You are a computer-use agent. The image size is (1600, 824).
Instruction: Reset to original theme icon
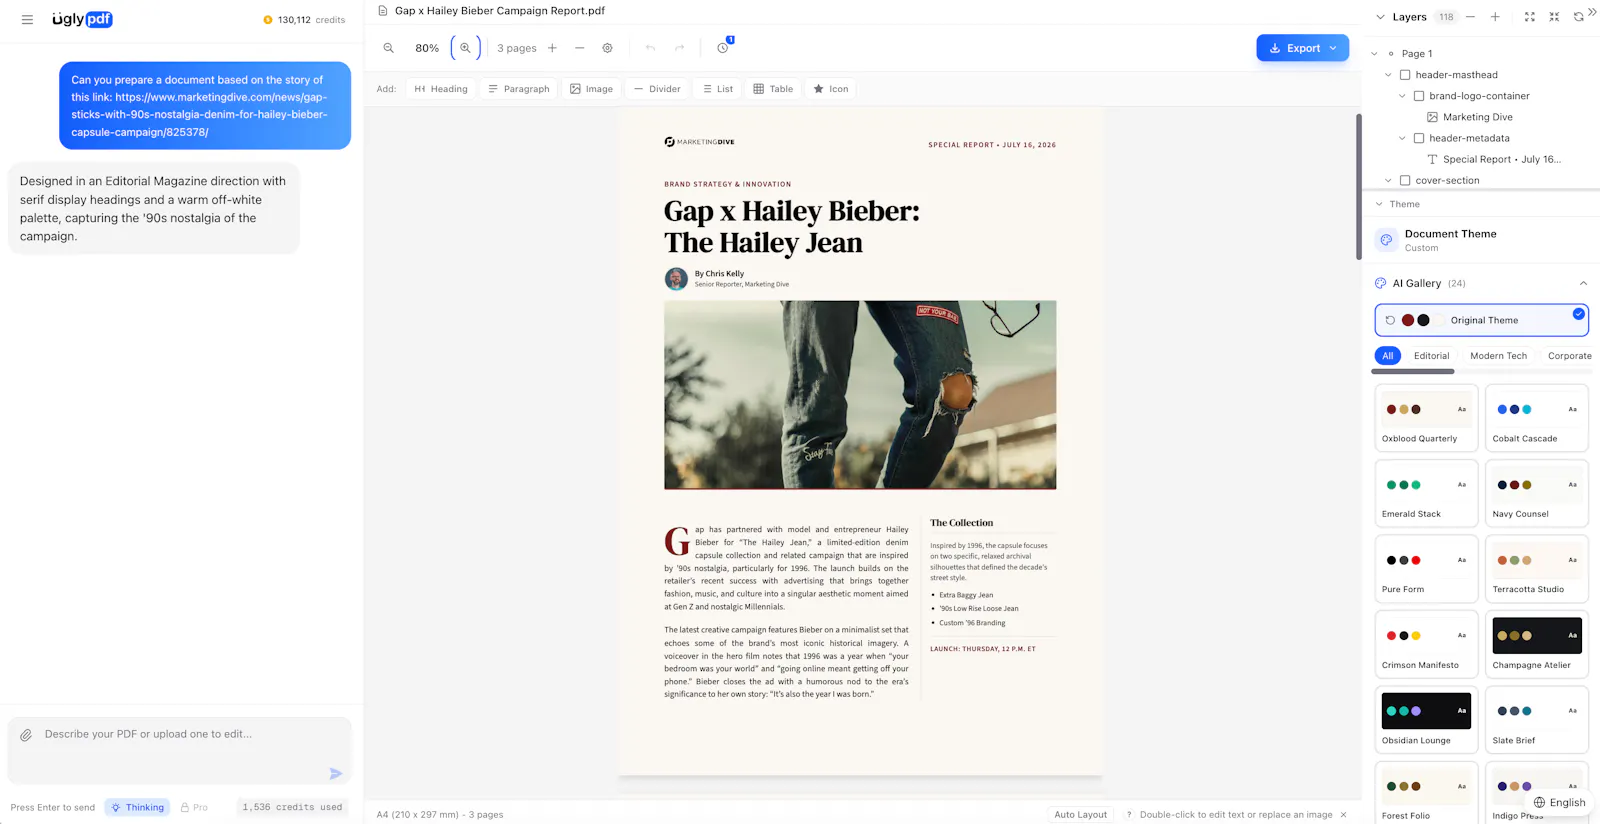[1390, 320]
